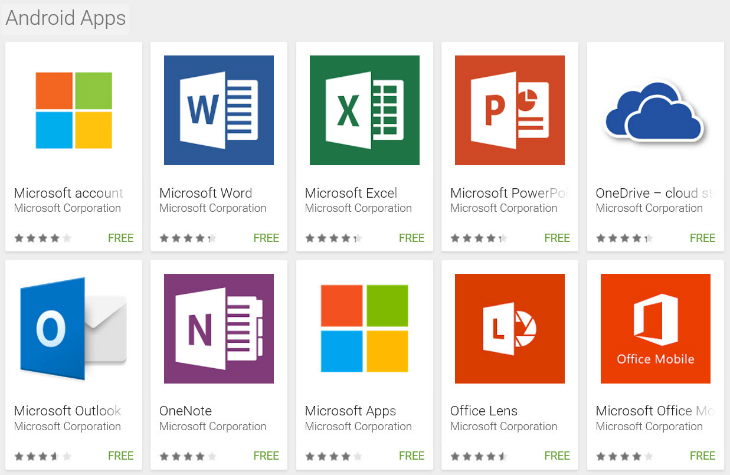Open the Microsoft Outlook app icon

[x=74, y=328]
